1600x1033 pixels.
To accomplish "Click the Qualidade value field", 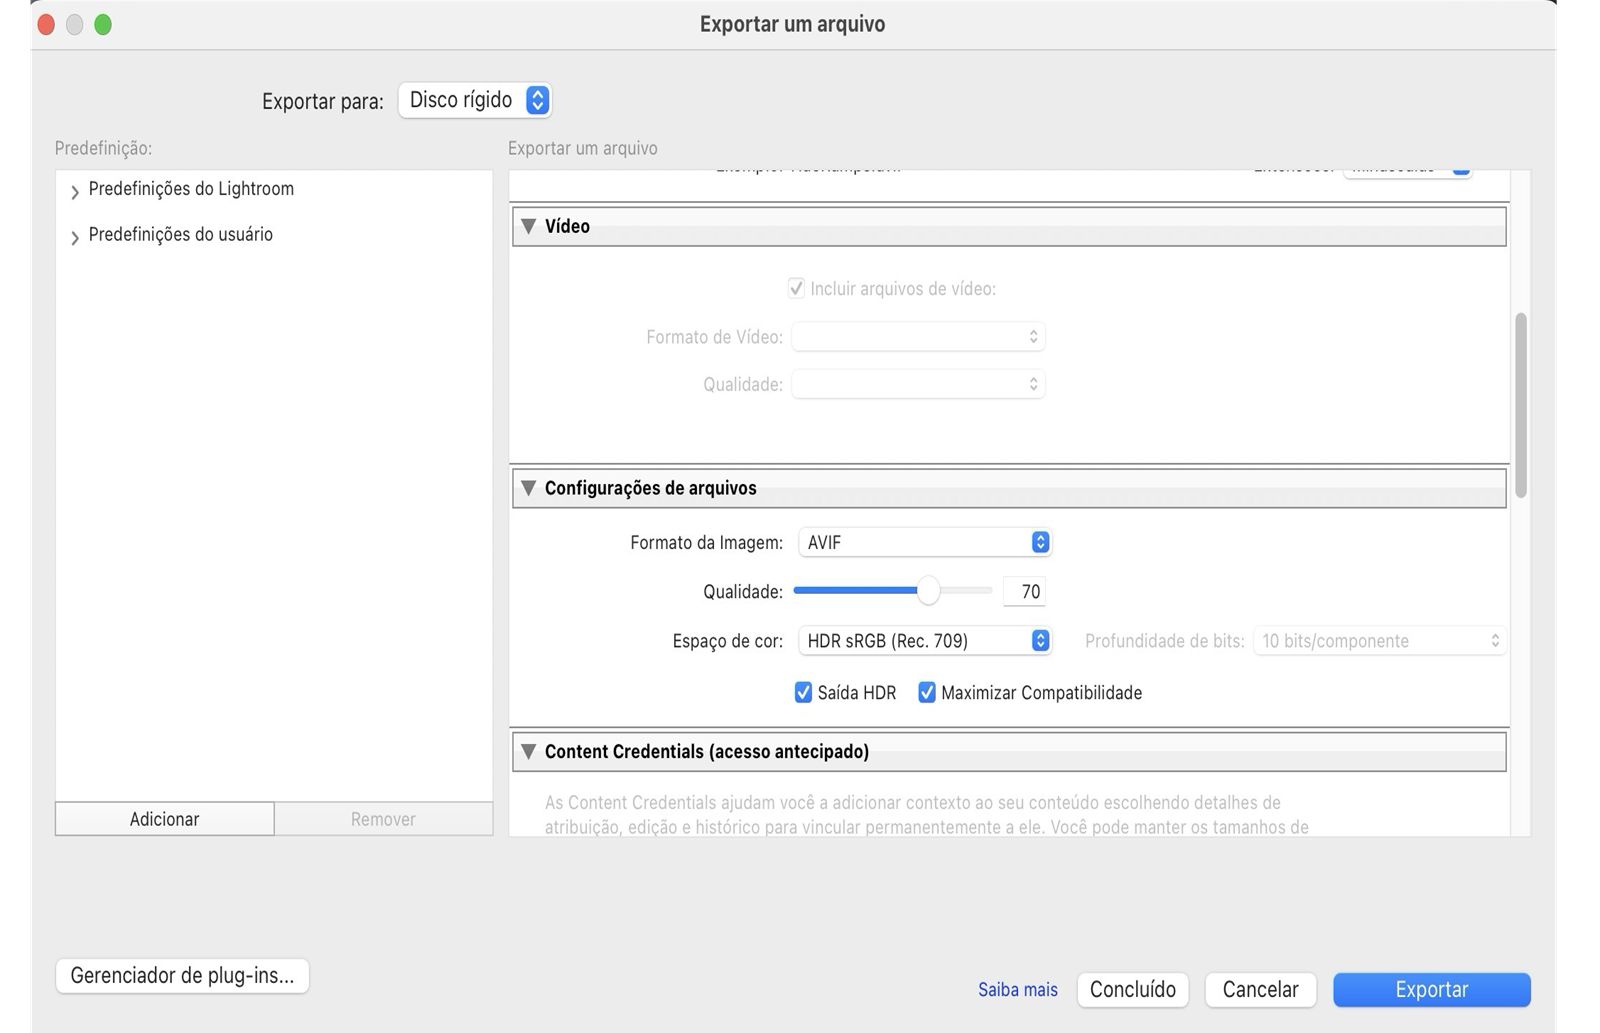I will pyautogui.click(x=1025, y=591).
